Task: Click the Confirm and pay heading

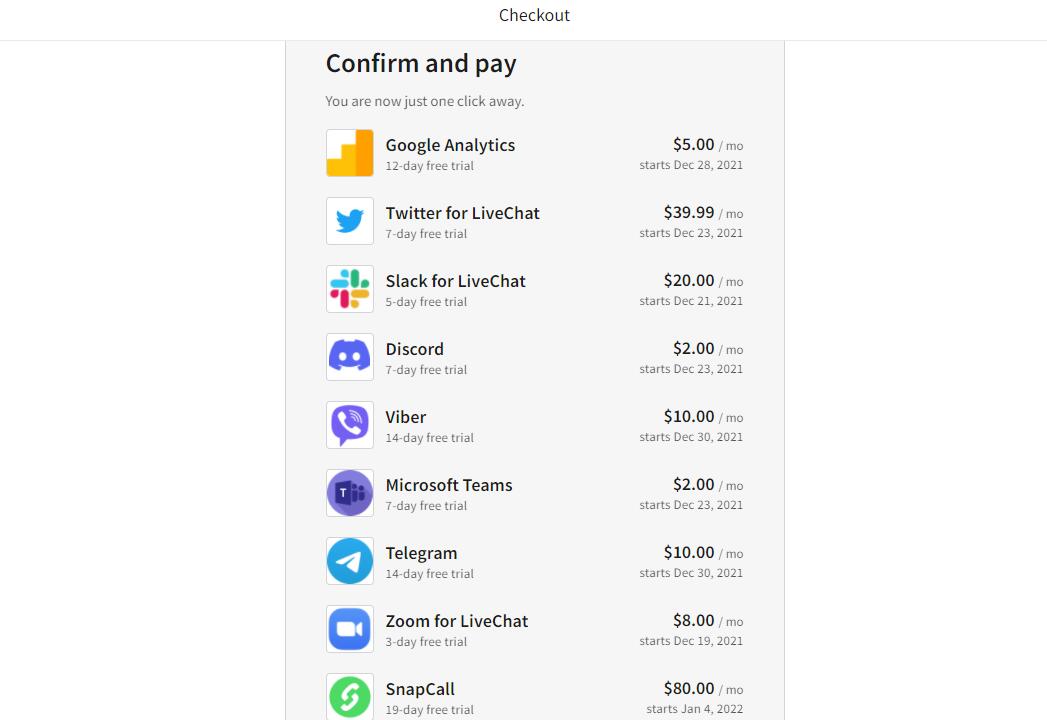Action: click(x=421, y=63)
